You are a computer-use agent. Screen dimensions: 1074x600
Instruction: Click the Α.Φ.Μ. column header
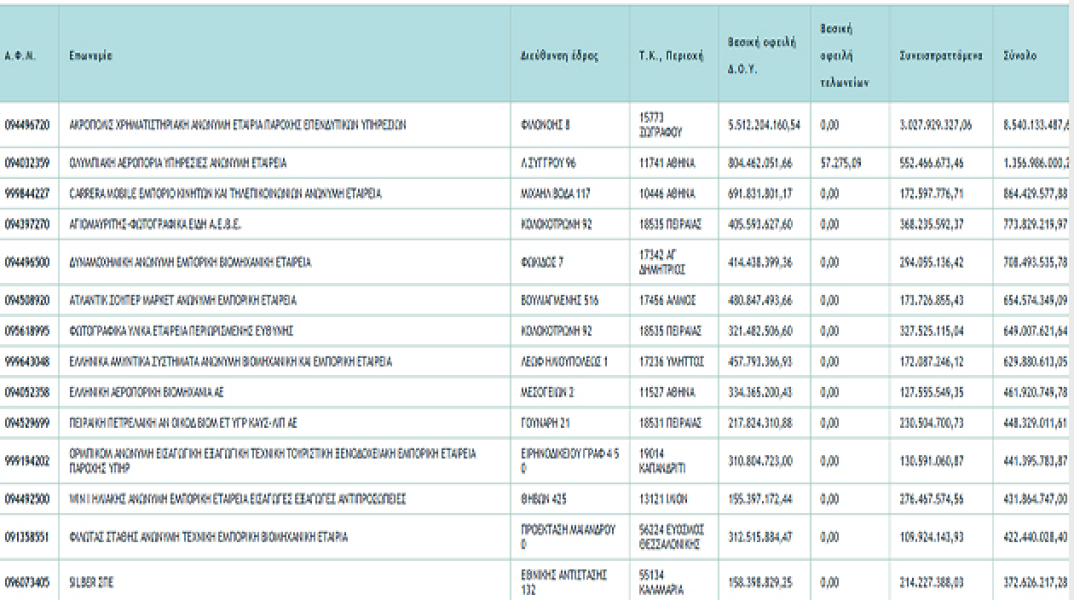(20, 55)
